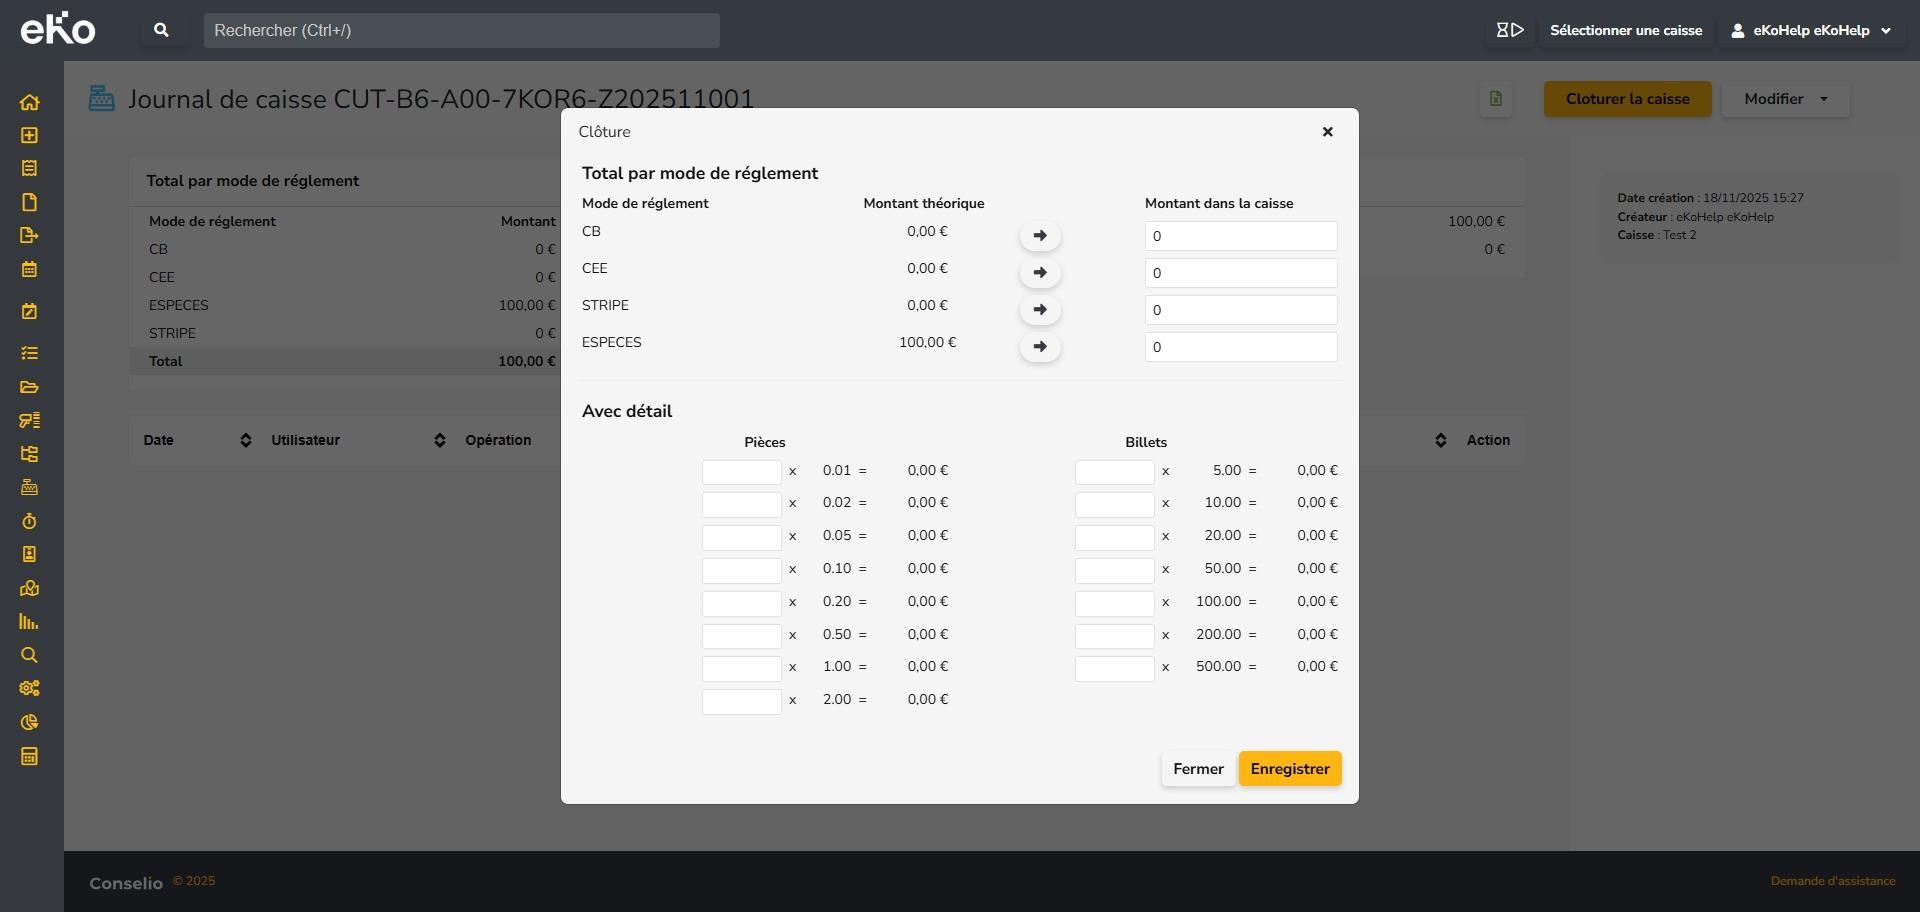Focus the ESPECES amount in caisse field
The height and width of the screenshot is (912, 1920).
1240,347
